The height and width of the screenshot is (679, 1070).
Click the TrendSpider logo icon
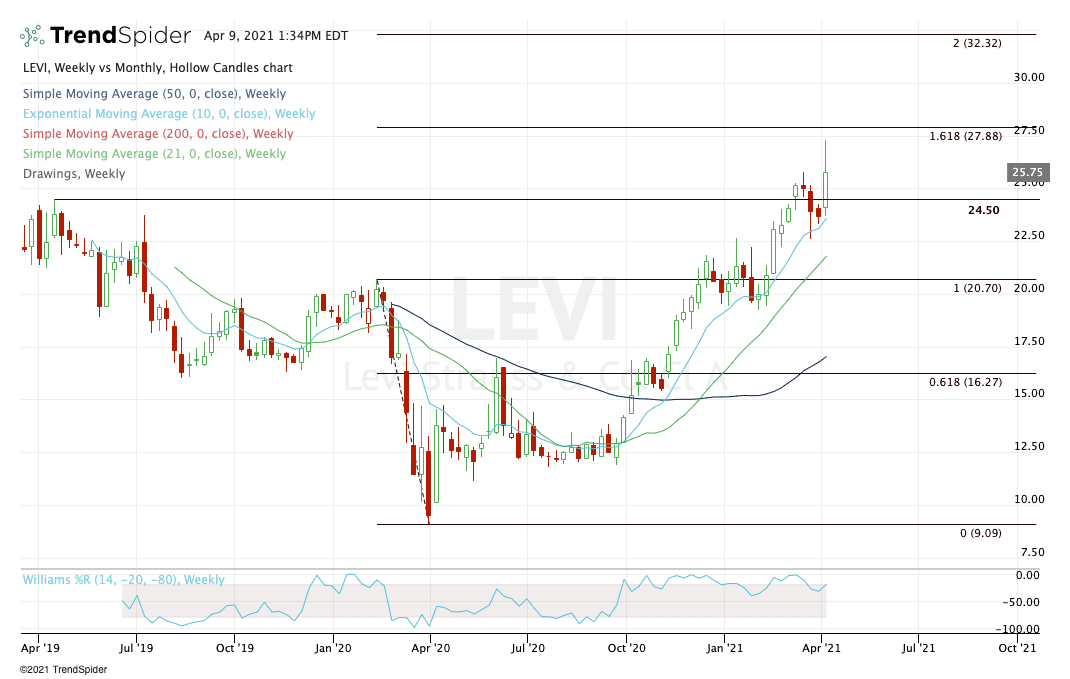32,35
